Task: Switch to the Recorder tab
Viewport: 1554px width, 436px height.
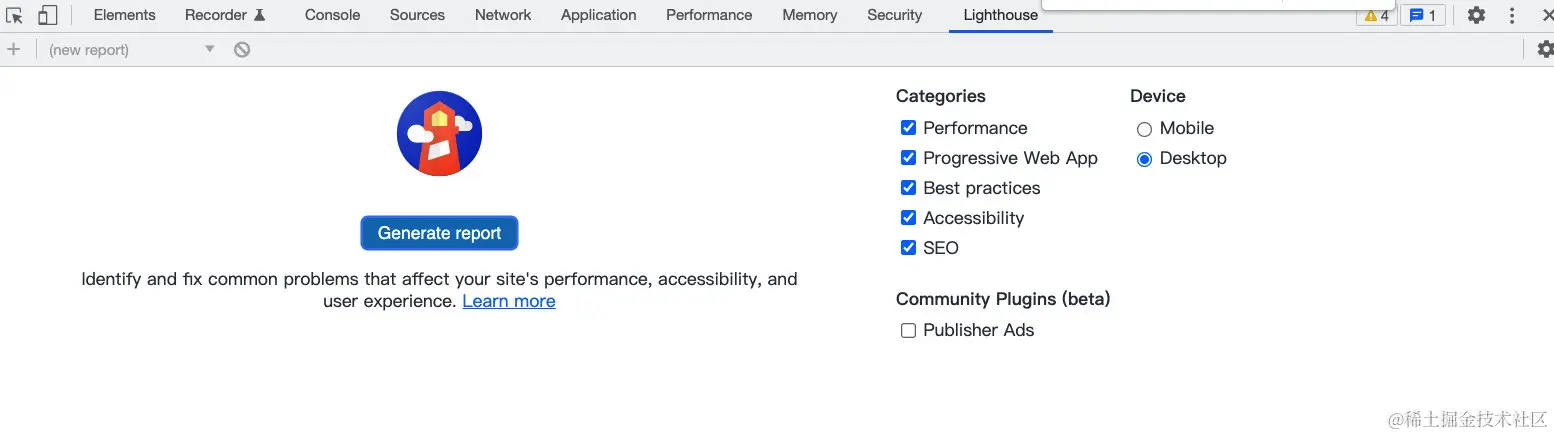Action: tap(225, 15)
